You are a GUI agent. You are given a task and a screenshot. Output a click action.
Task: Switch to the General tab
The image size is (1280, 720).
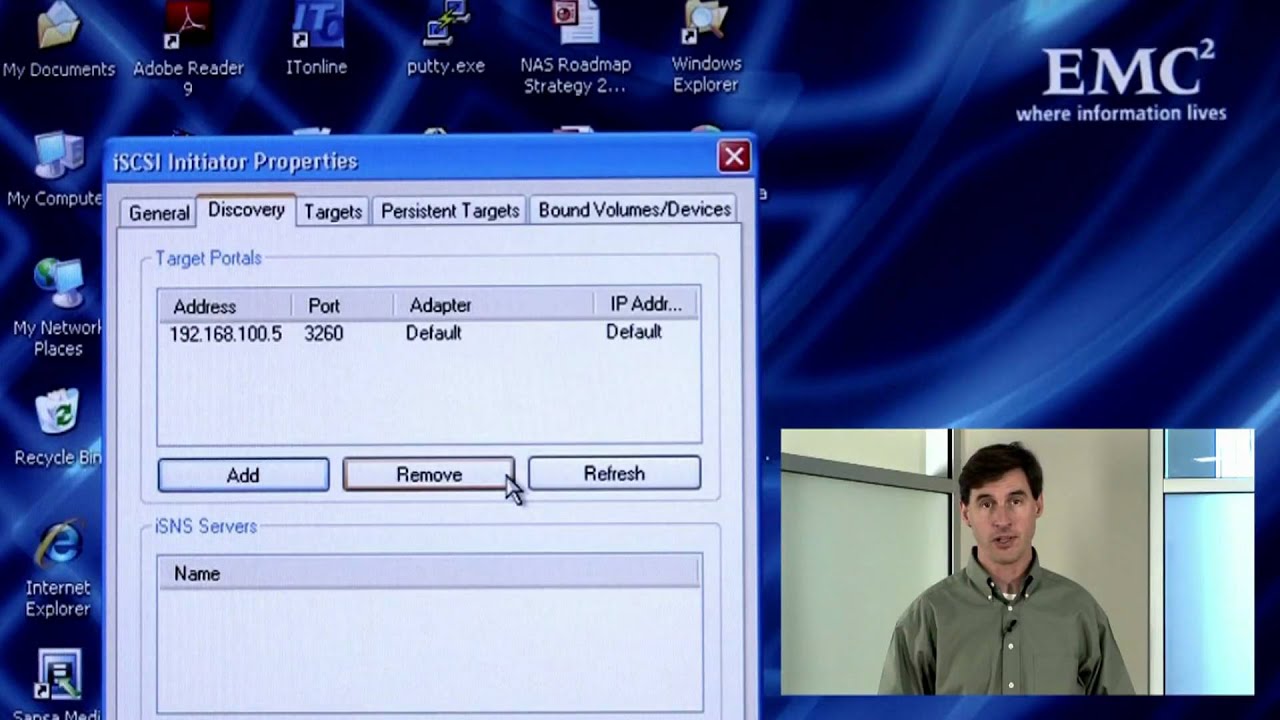[159, 213]
